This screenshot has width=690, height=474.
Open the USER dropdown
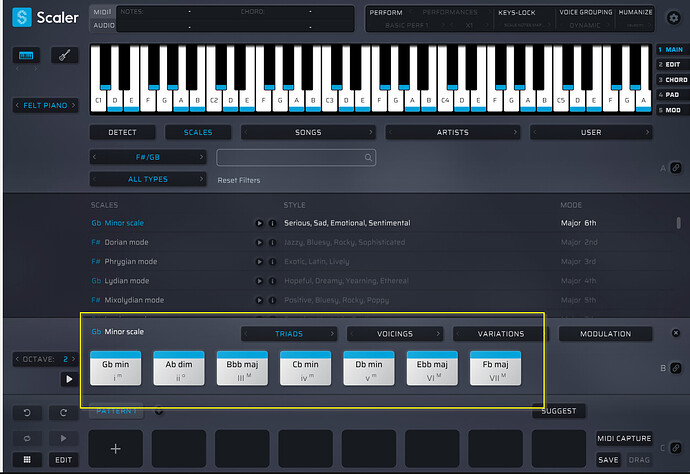(x=591, y=132)
